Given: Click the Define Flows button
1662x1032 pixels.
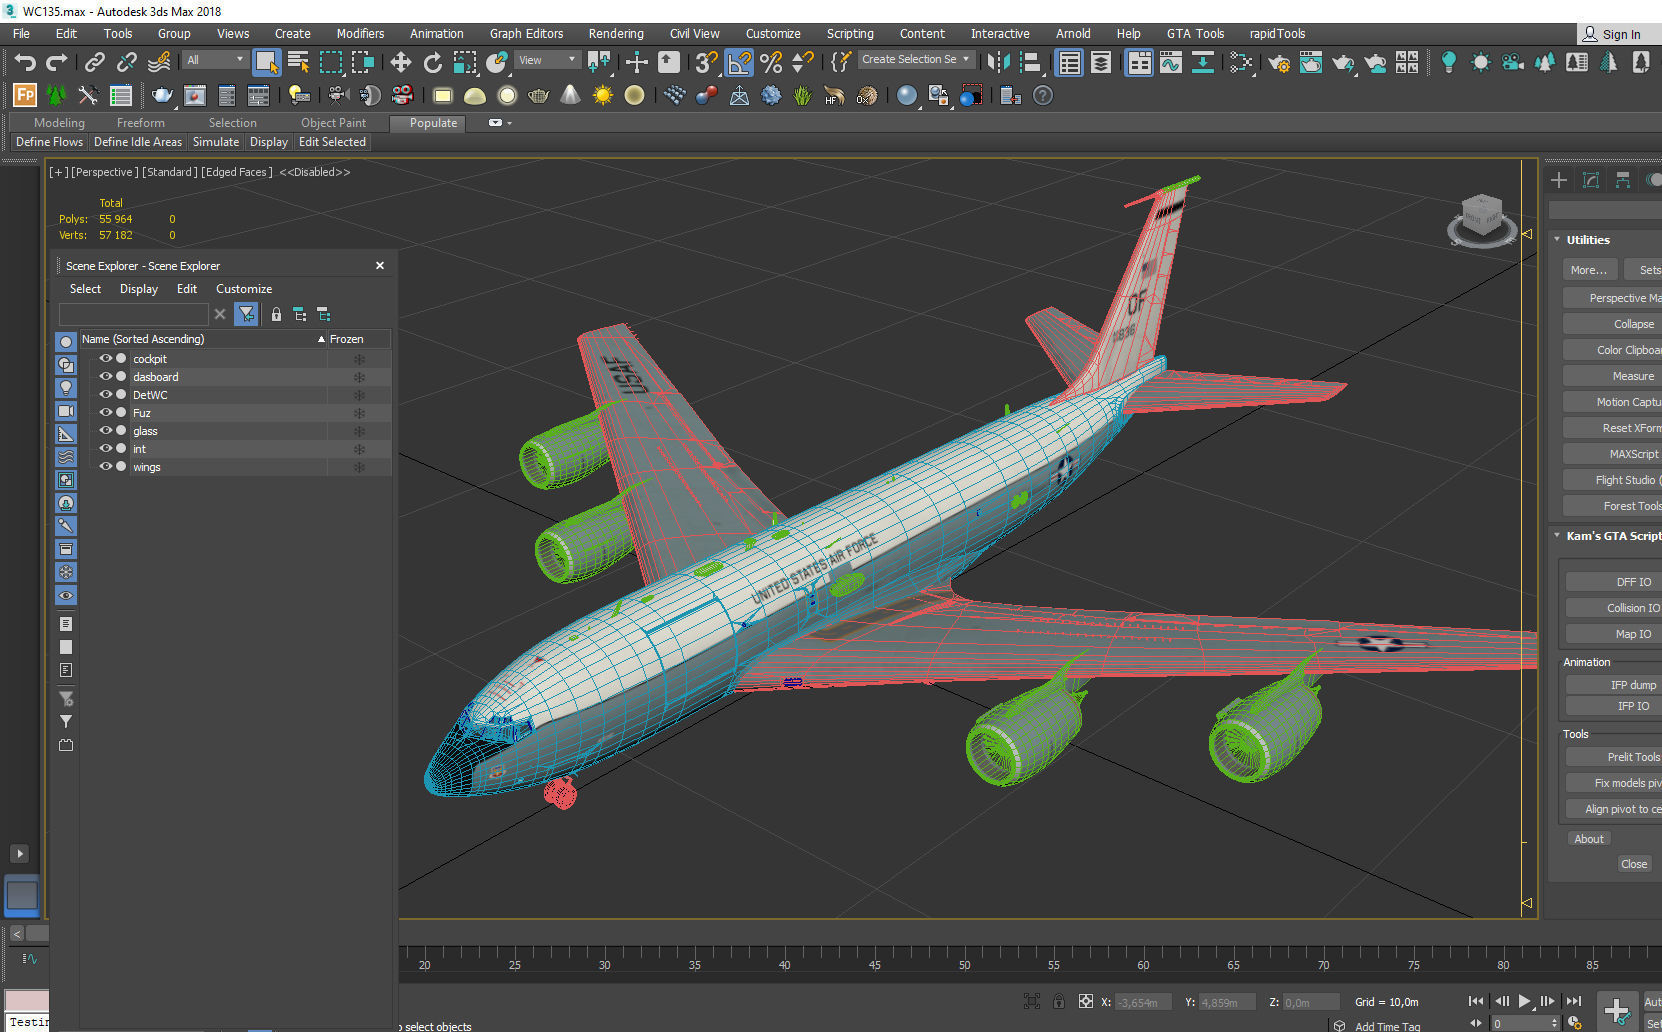Looking at the screenshot, I should (x=50, y=142).
